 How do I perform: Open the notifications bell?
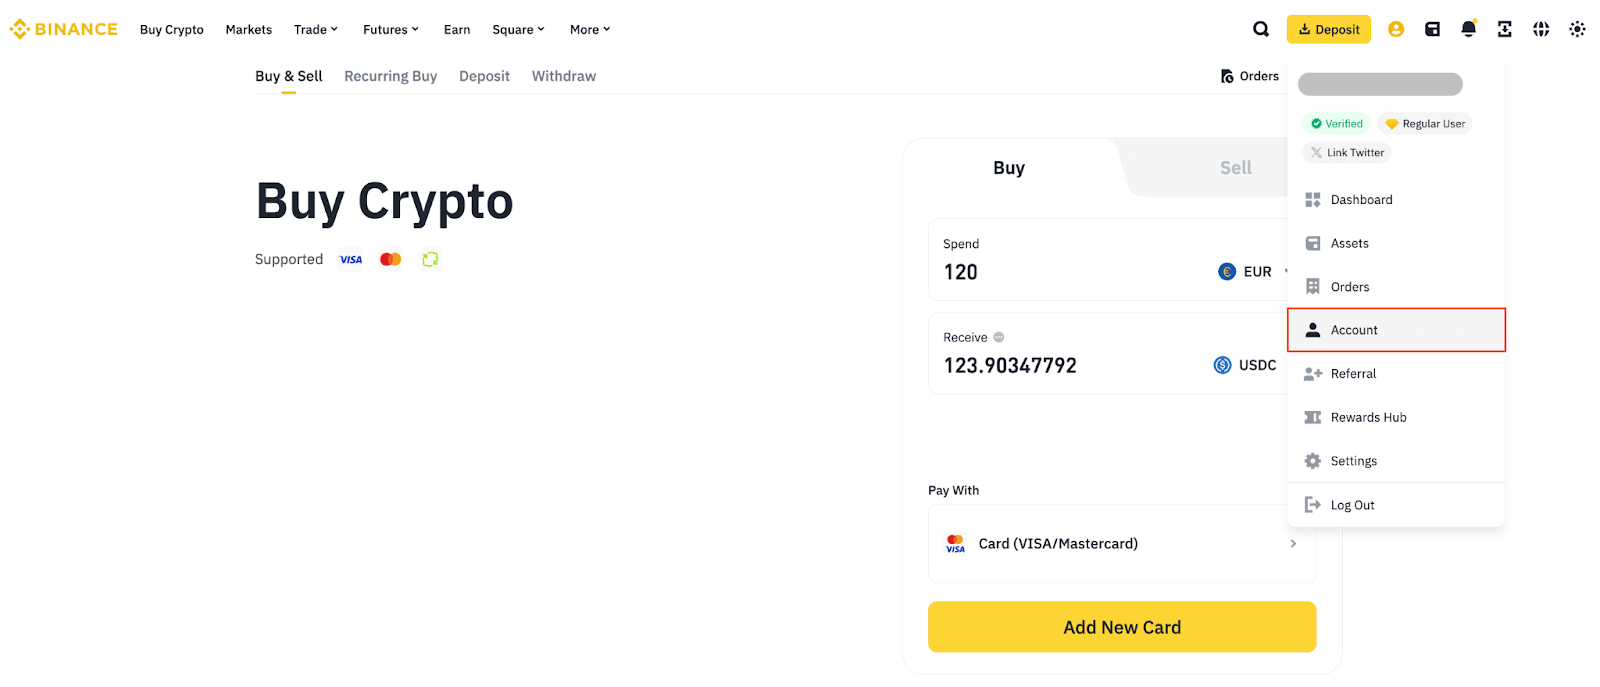click(x=1468, y=29)
